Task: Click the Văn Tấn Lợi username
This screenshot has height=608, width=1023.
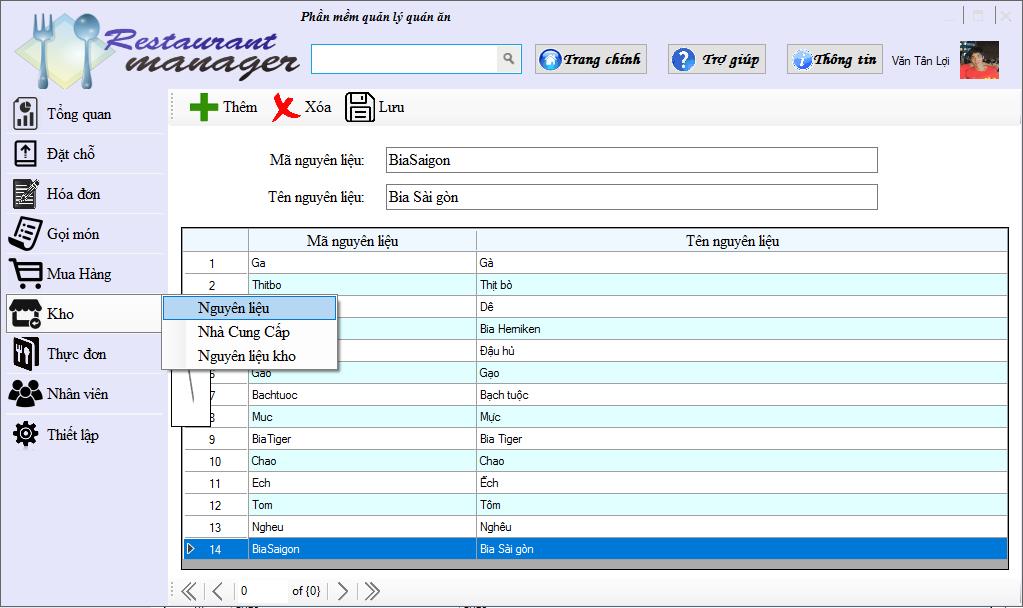Action: (x=920, y=61)
